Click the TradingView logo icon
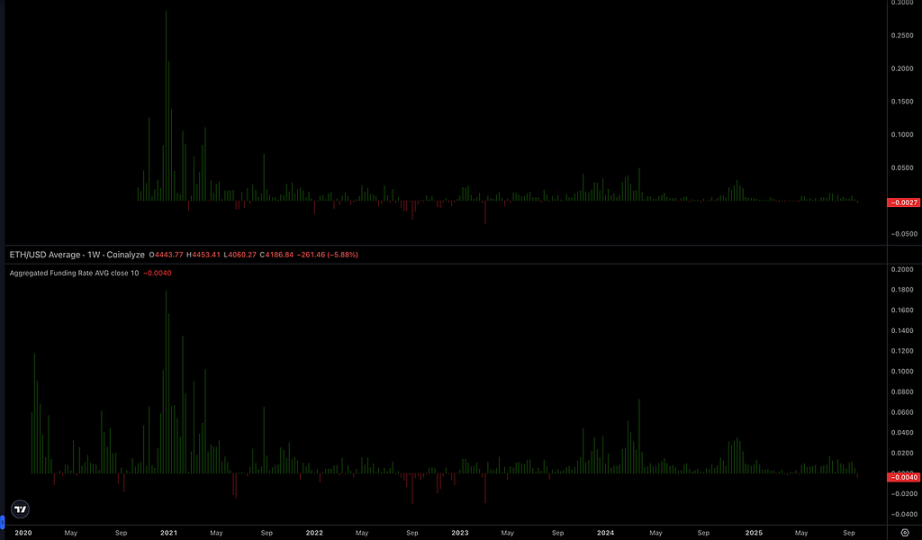The width and height of the screenshot is (922, 540). (20, 509)
